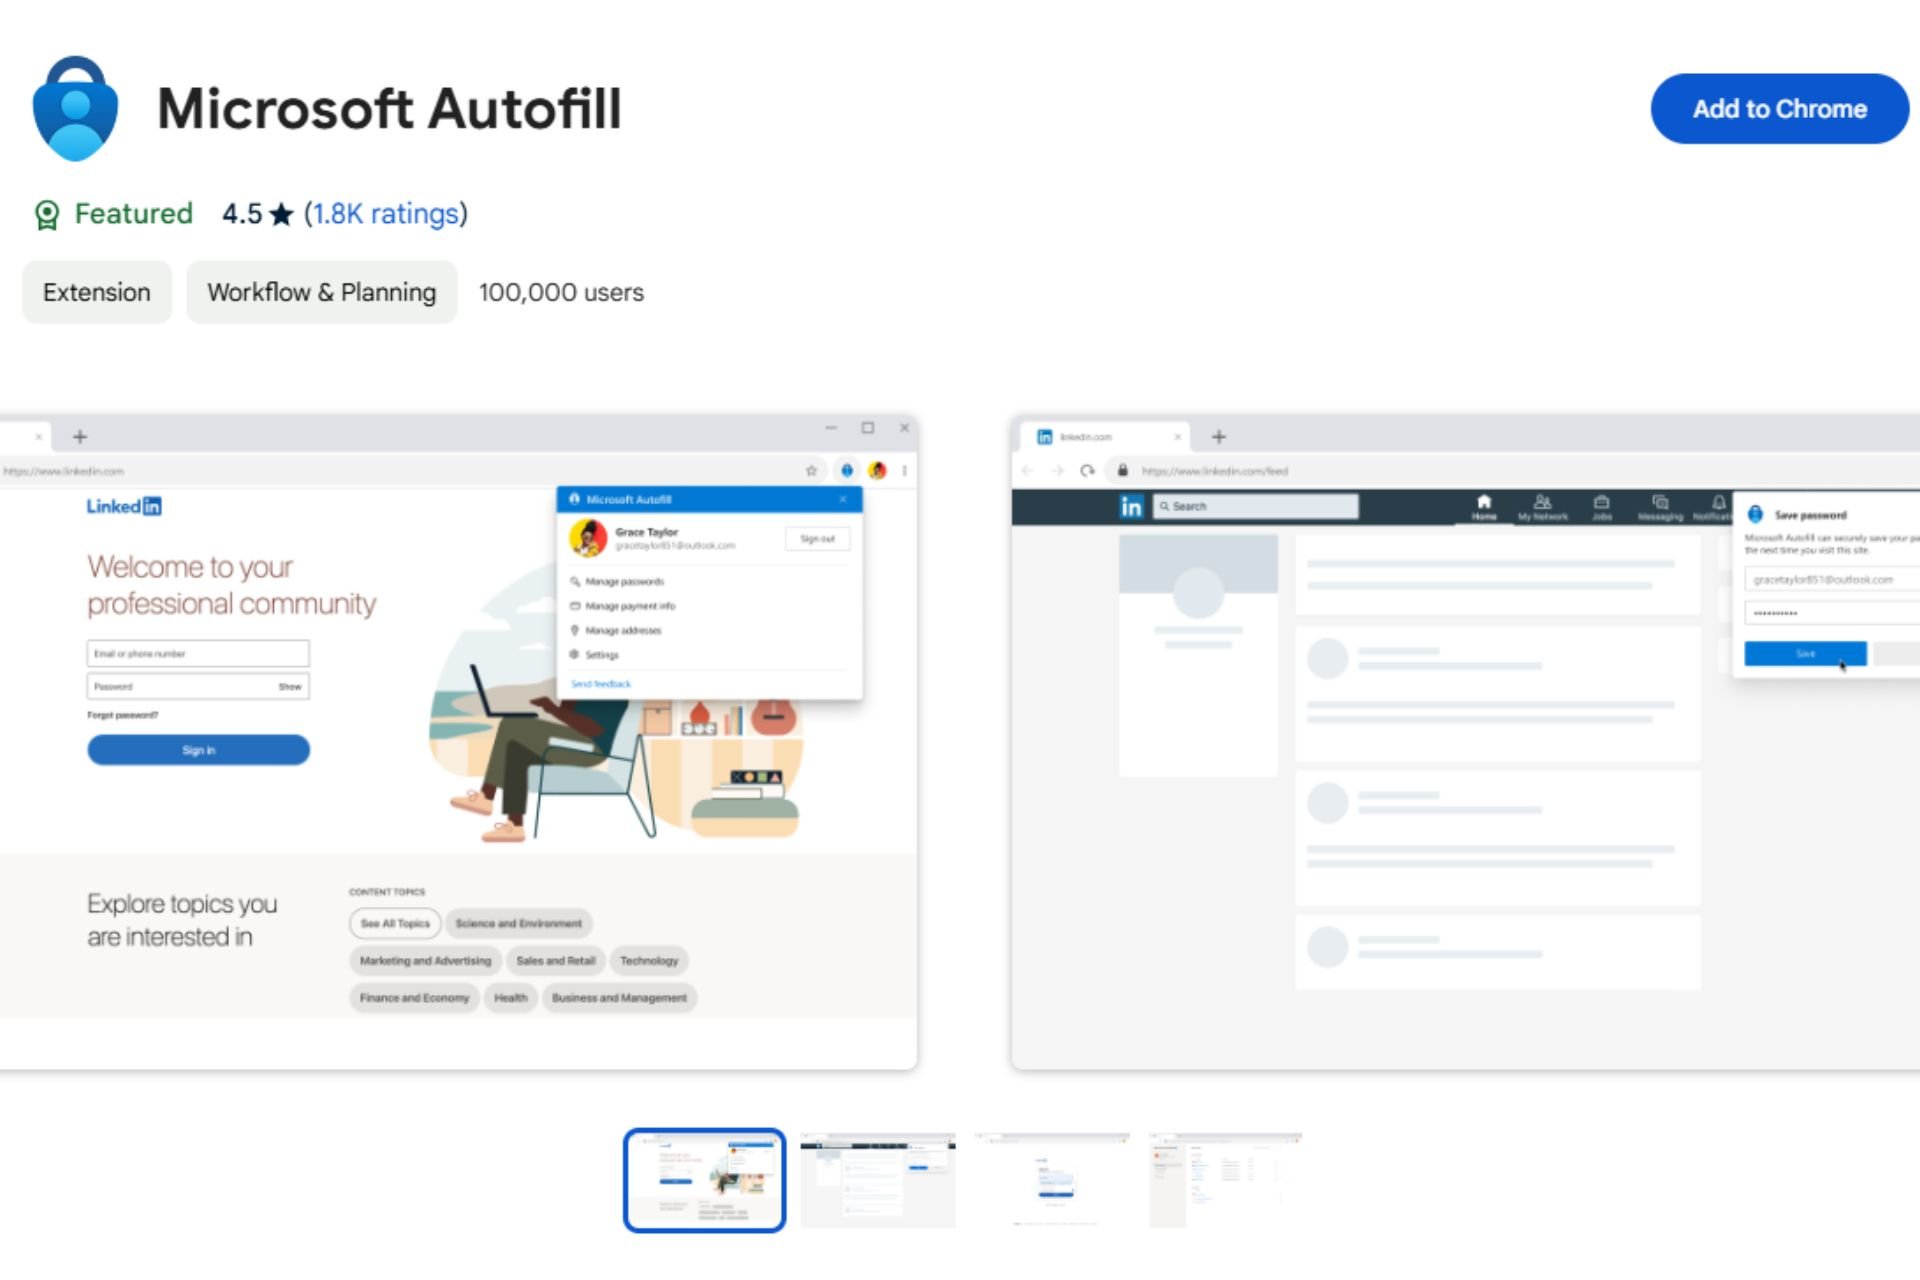
Task: Click the Microsoft Autofill title
Action: [389, 108]
